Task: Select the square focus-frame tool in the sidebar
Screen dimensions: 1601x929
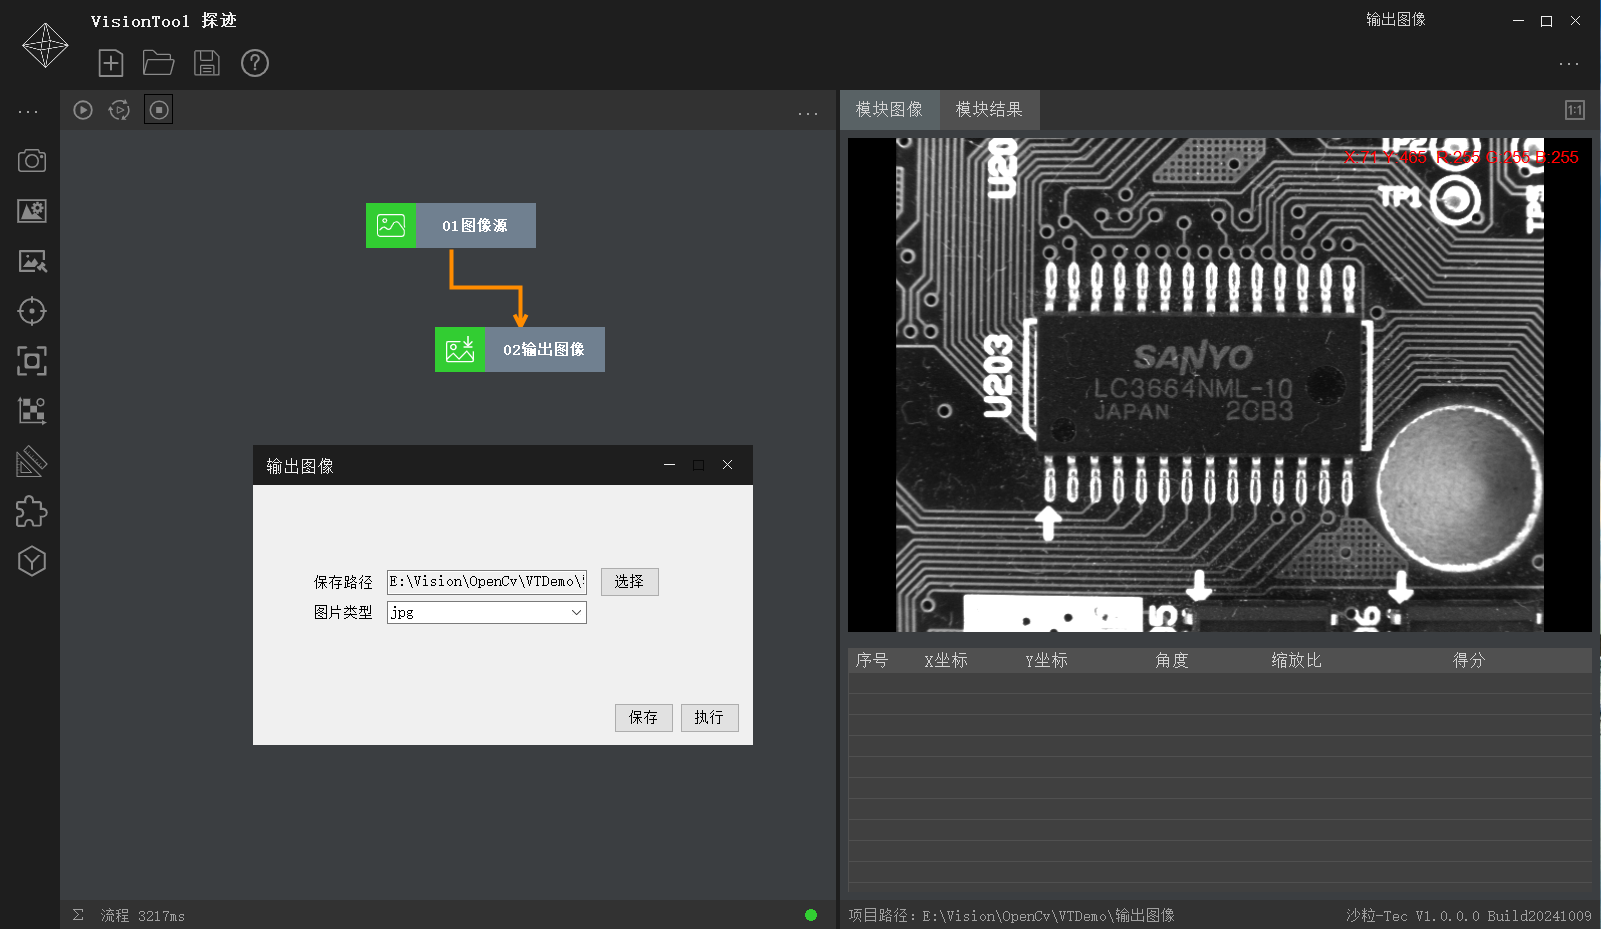Action: click(32, 361)
